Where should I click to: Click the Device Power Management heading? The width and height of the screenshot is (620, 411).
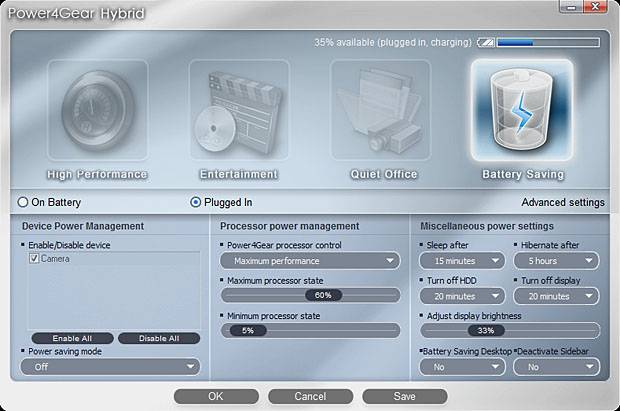(83, 226)
